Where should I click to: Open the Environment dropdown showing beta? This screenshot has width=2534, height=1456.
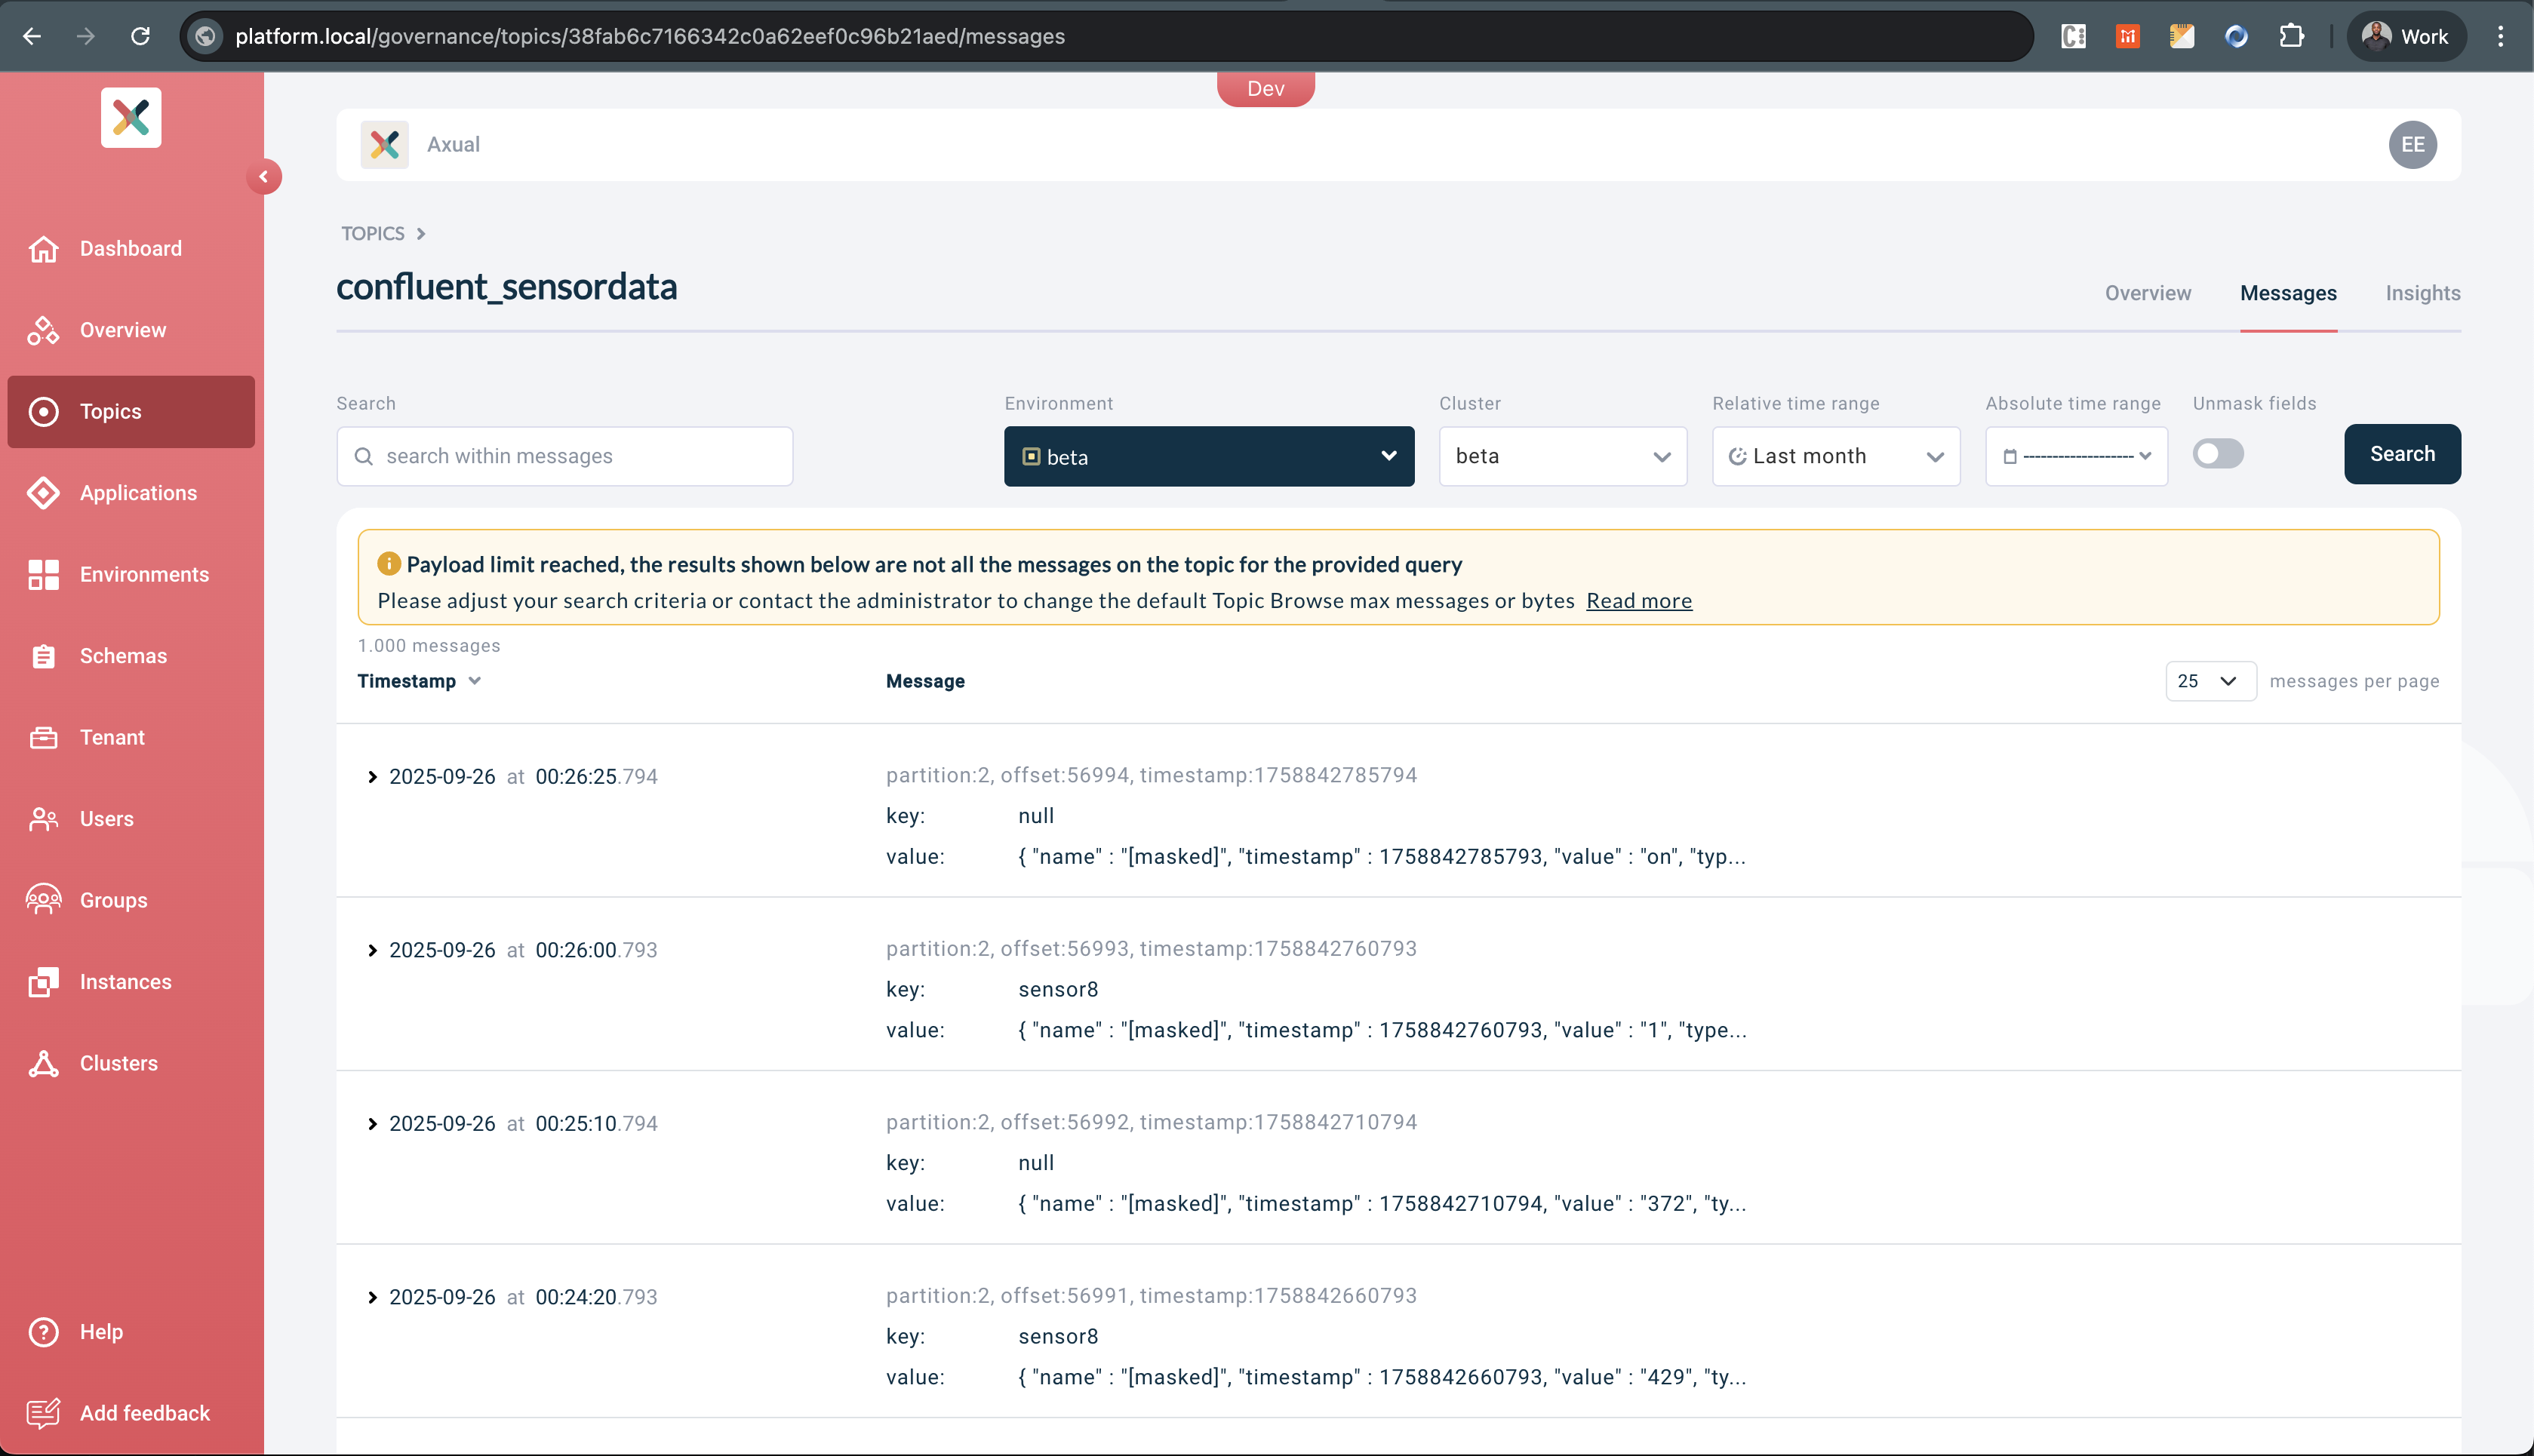1209,456
